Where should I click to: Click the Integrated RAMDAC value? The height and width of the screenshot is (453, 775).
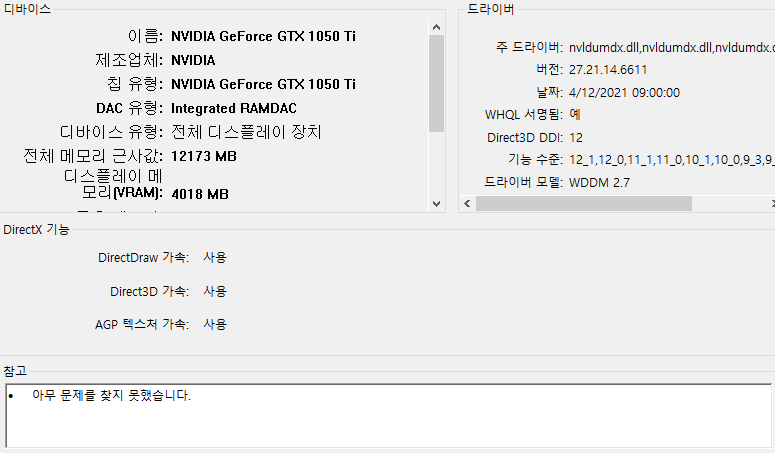click(x=234, y=108)
